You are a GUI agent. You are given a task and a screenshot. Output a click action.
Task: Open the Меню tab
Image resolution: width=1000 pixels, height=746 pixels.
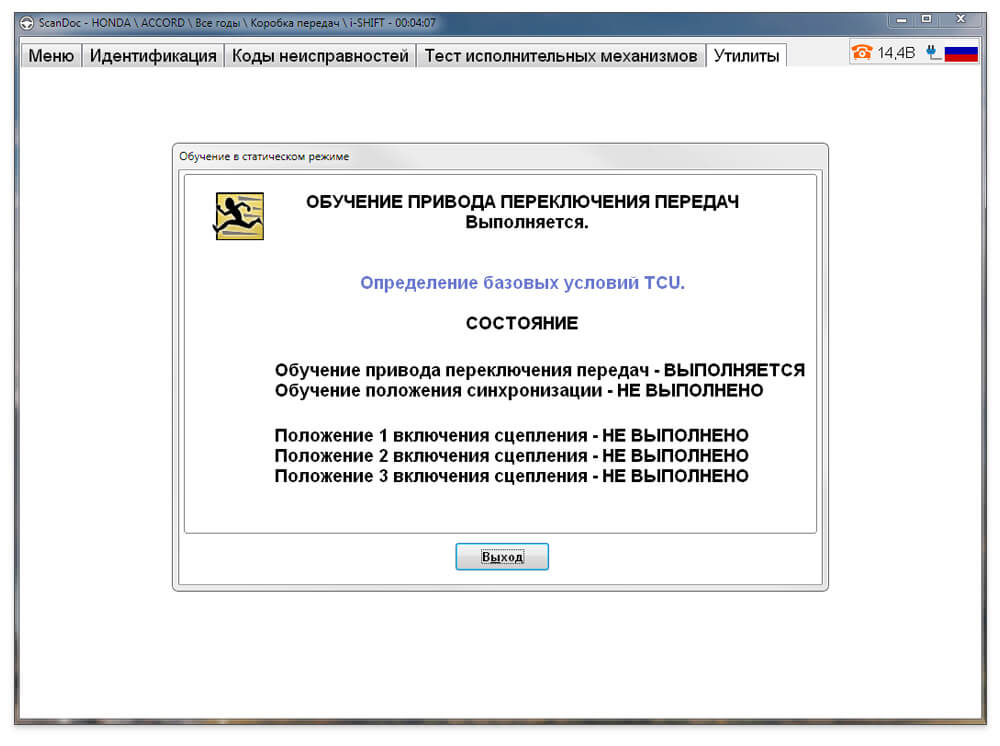click(51, 55)
